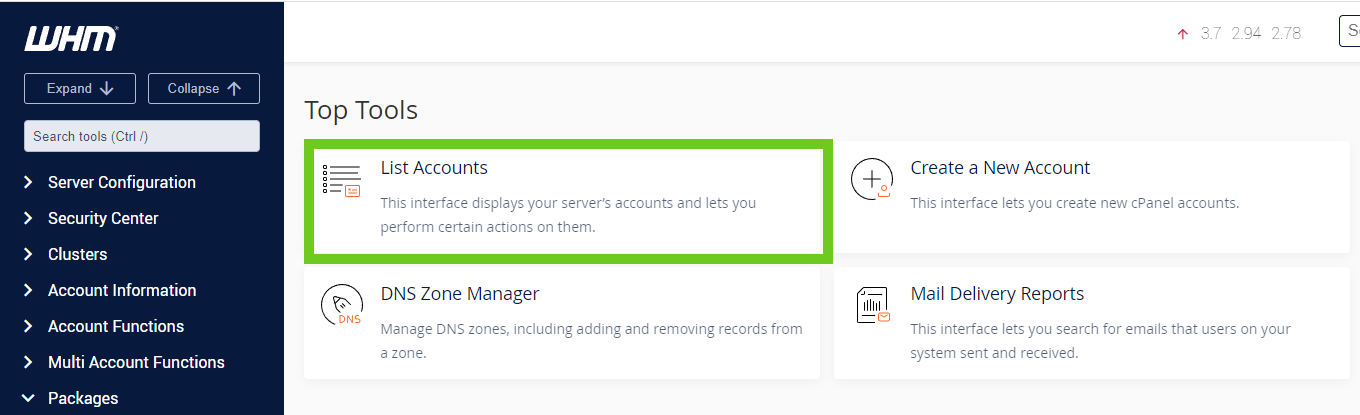Screen dimensions: 1360x415
Task: Expand Multi Account Functions section
Action: point(135,362)
